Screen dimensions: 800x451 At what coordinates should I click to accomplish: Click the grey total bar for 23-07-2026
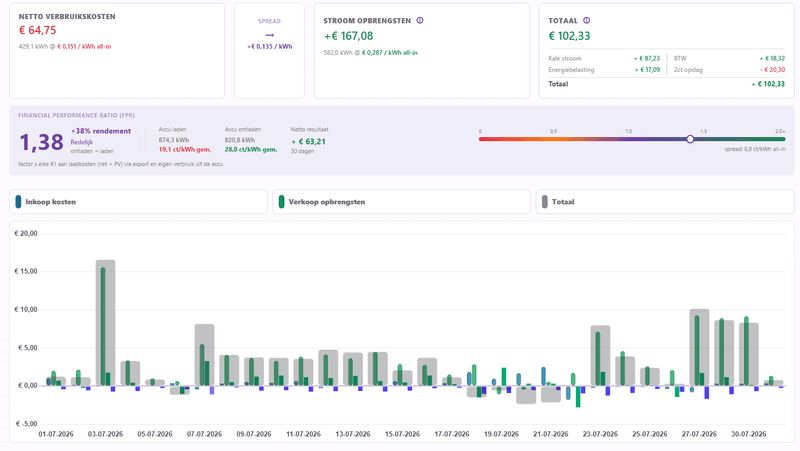click(601, 356)
